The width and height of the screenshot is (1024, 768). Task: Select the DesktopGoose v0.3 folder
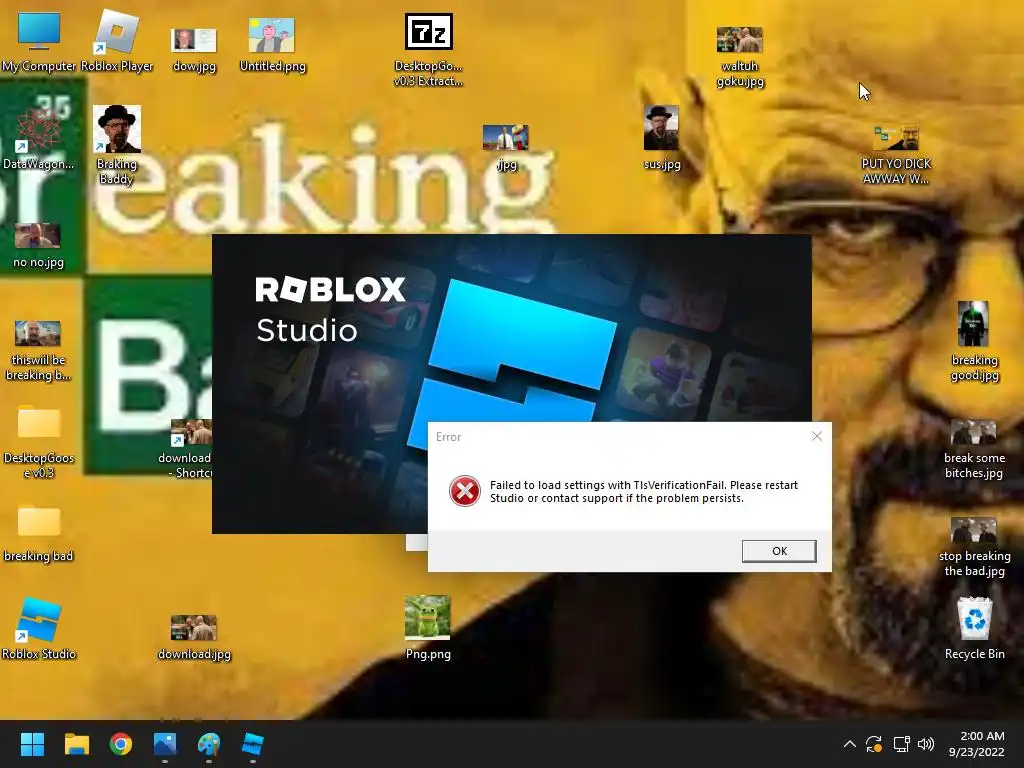click(x=39, y=442)
